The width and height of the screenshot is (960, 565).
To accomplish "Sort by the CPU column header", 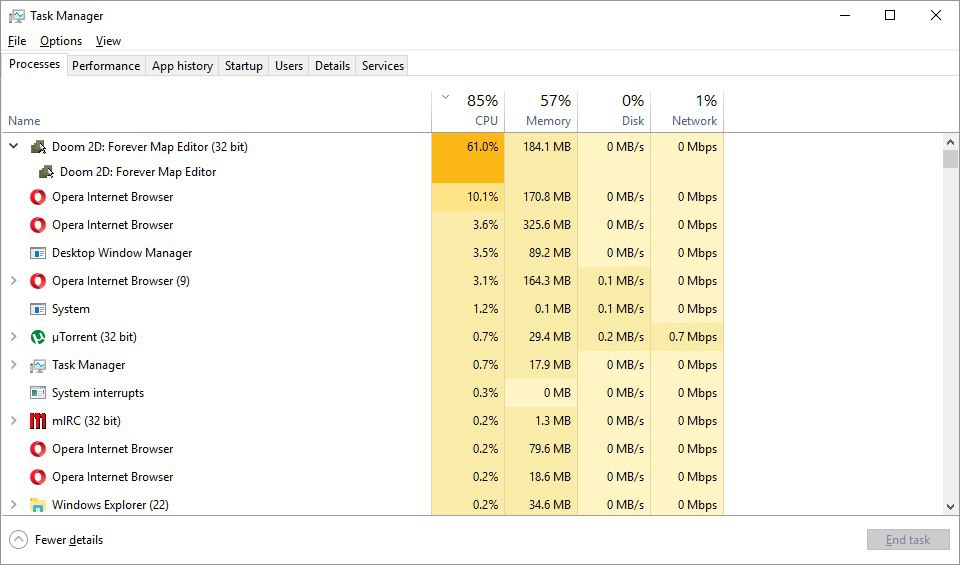I will (x=468, y=111).
